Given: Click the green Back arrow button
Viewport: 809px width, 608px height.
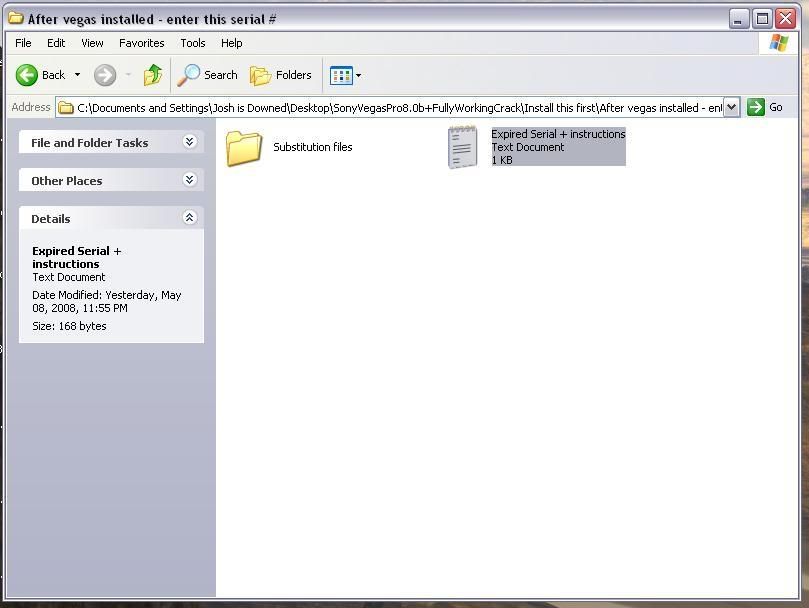Looking at the screenshot, I should [x=27, y=75].
